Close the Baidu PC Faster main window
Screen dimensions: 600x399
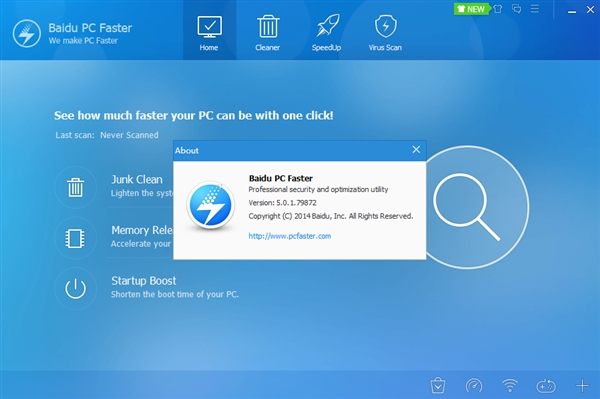click(590, 10)
